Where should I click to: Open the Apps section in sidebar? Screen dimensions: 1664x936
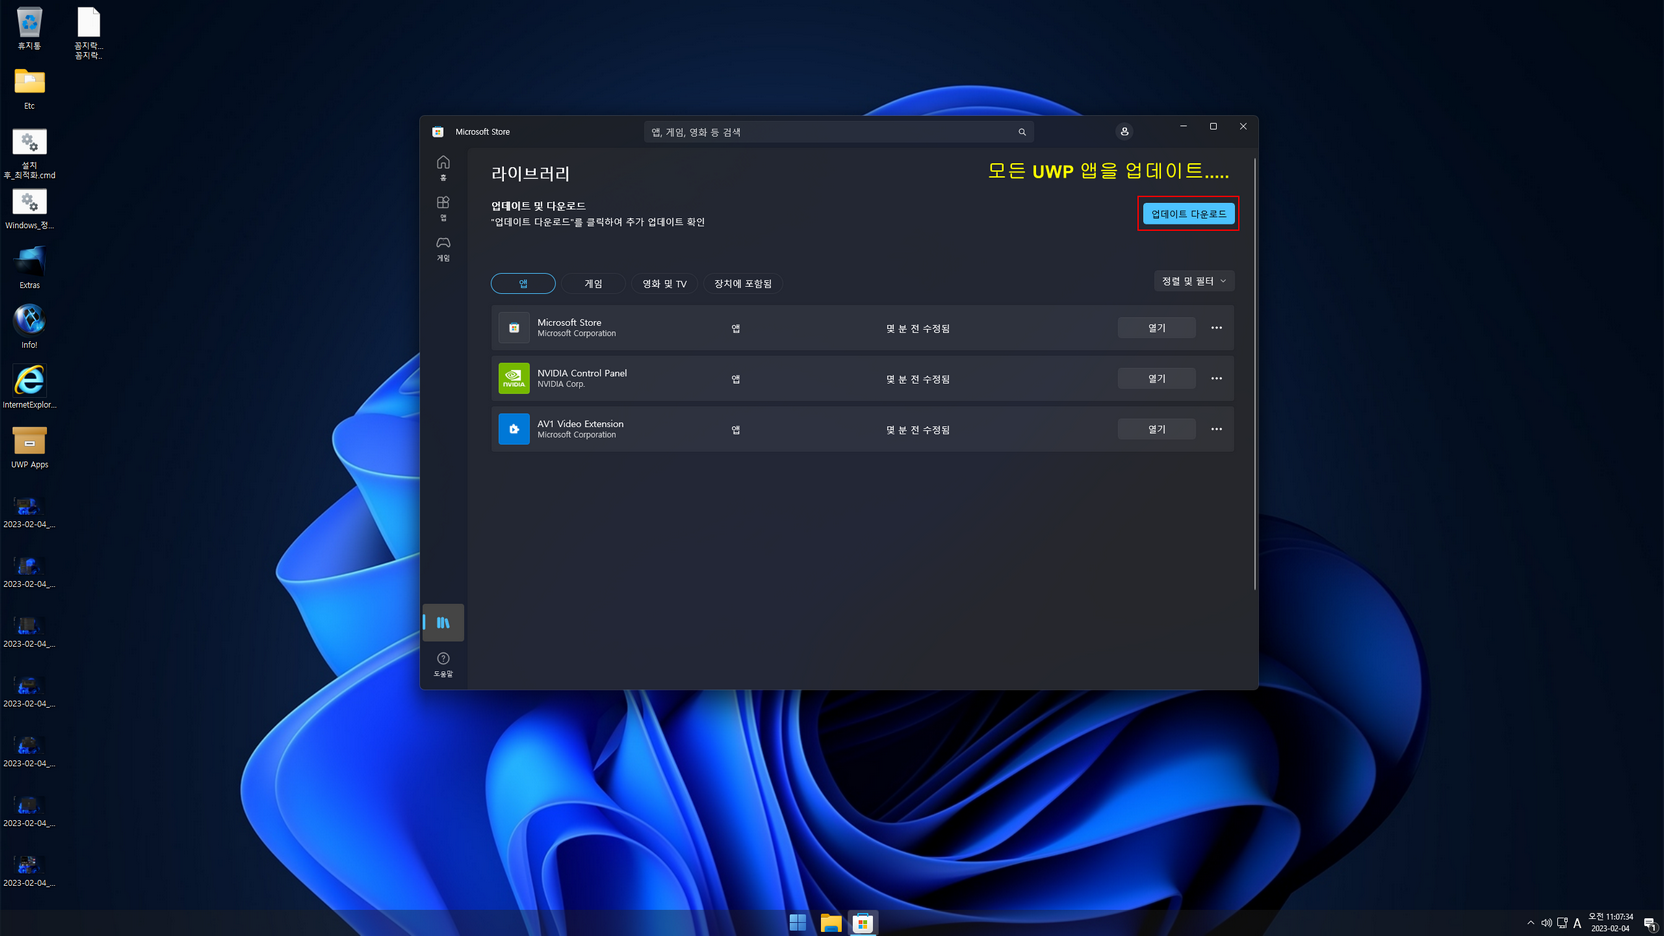[443, 208]
